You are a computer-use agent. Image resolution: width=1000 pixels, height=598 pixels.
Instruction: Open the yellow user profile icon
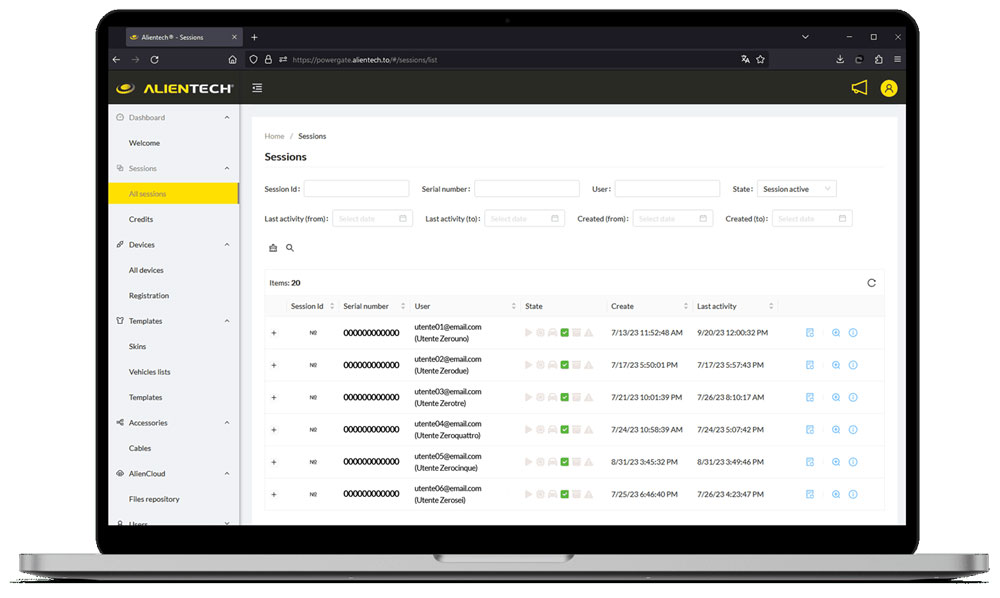(888, 88)
